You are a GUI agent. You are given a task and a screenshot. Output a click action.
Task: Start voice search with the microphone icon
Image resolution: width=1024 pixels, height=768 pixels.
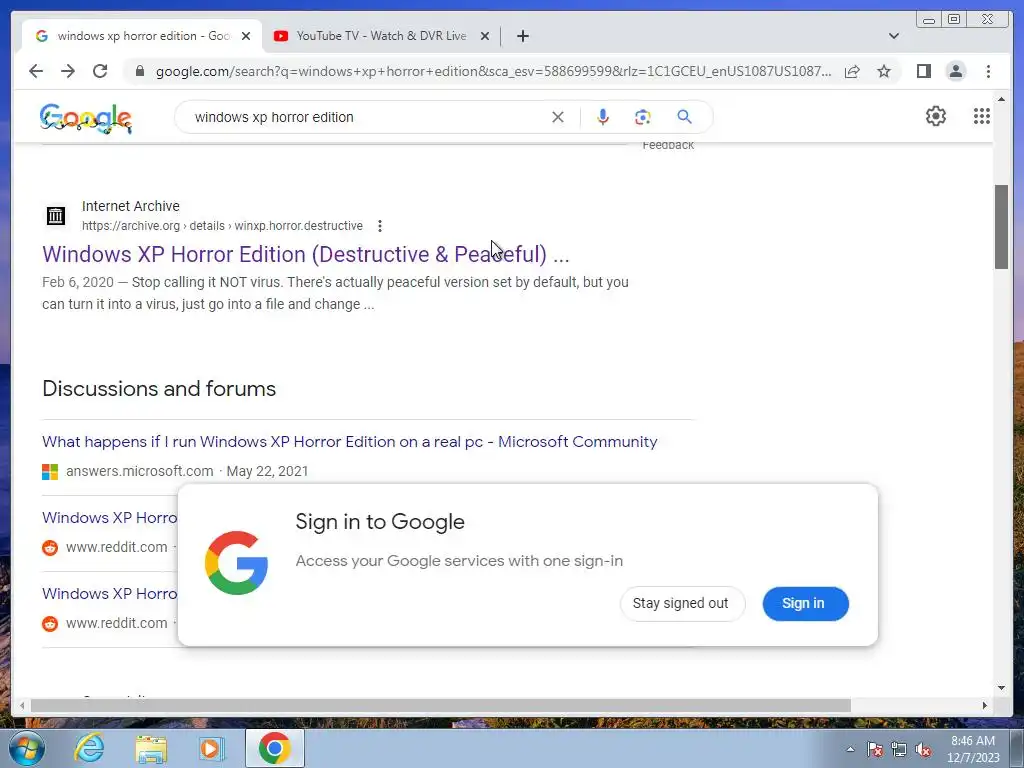pyautogui.click(x=603, y=117)
